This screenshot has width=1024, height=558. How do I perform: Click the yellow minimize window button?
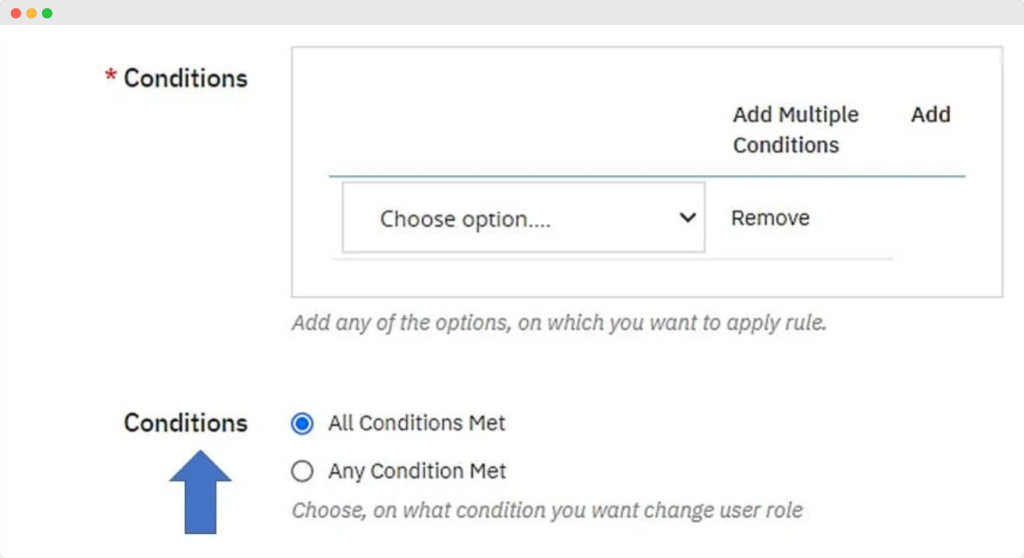[31, 13]
